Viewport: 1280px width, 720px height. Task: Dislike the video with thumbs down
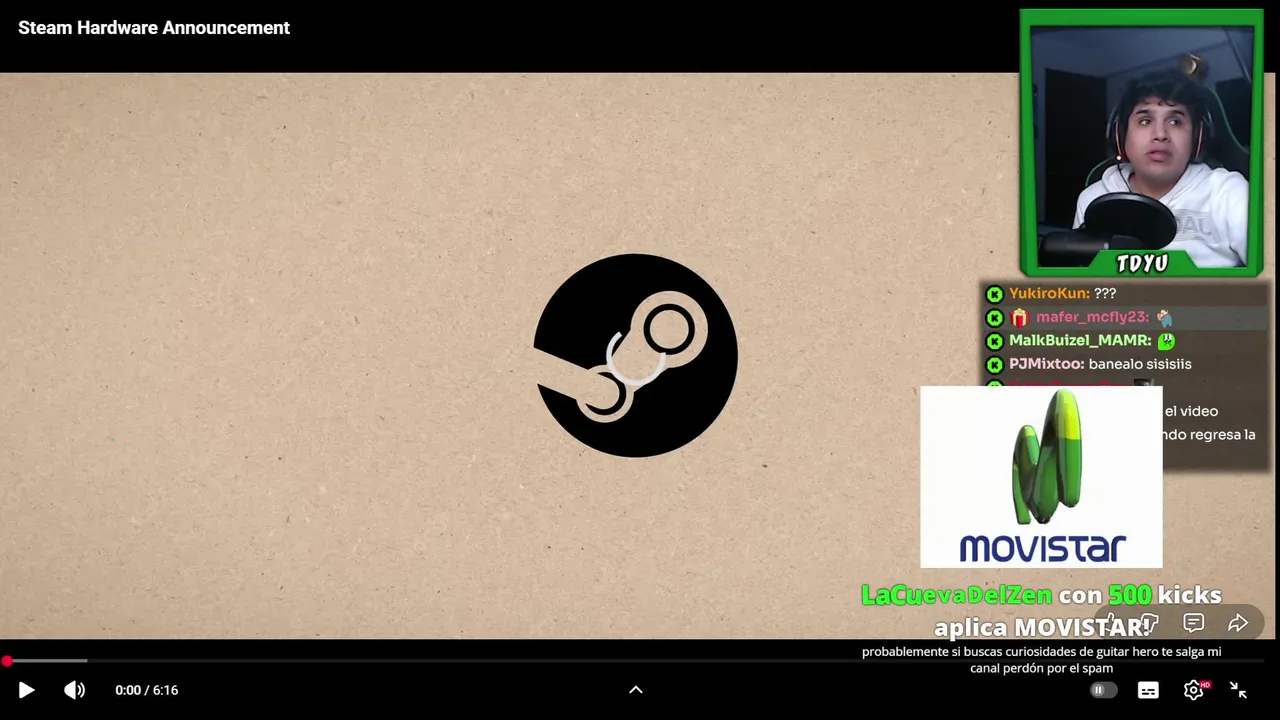[x=1150, y=623]
